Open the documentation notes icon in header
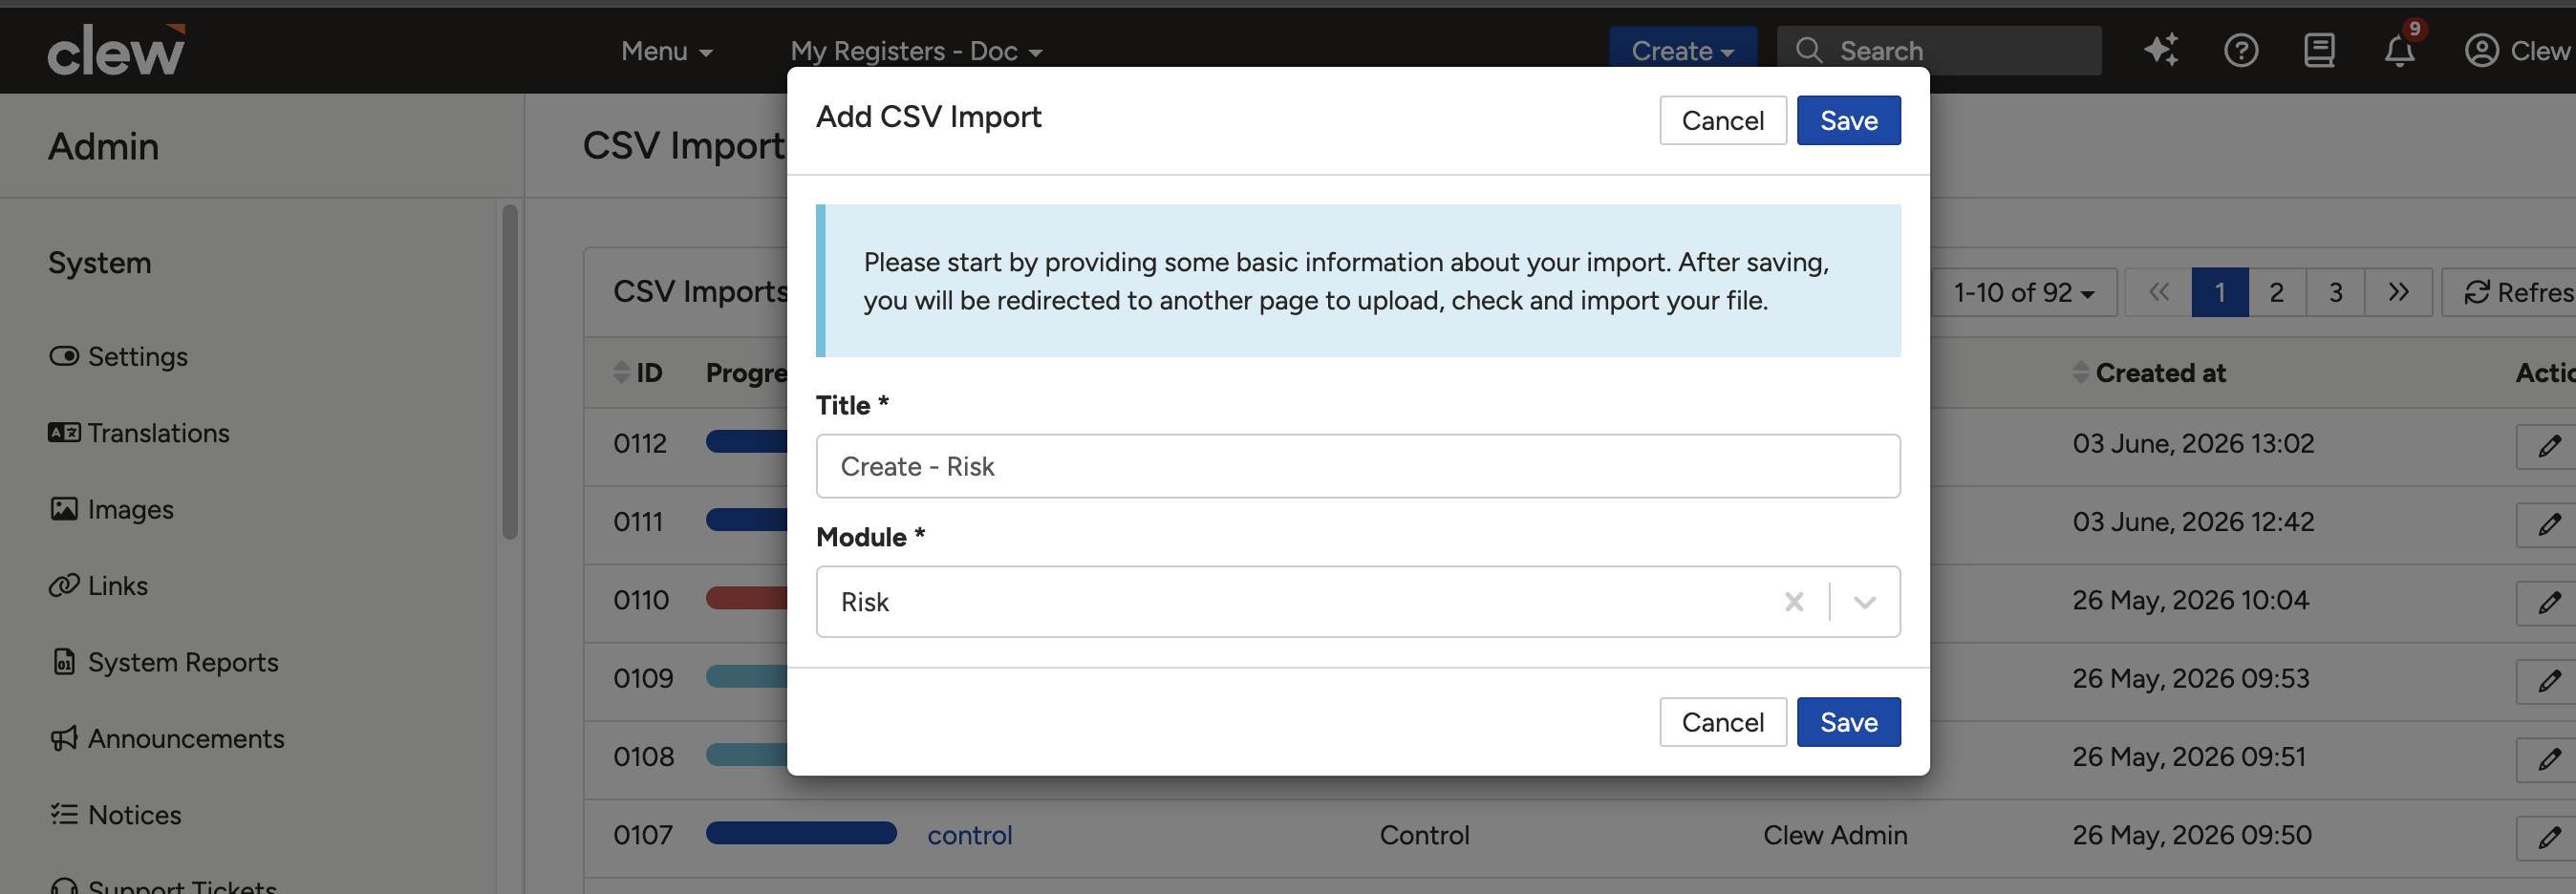Viewport: 2576px width, 894px height. [x=2319, y=50]
